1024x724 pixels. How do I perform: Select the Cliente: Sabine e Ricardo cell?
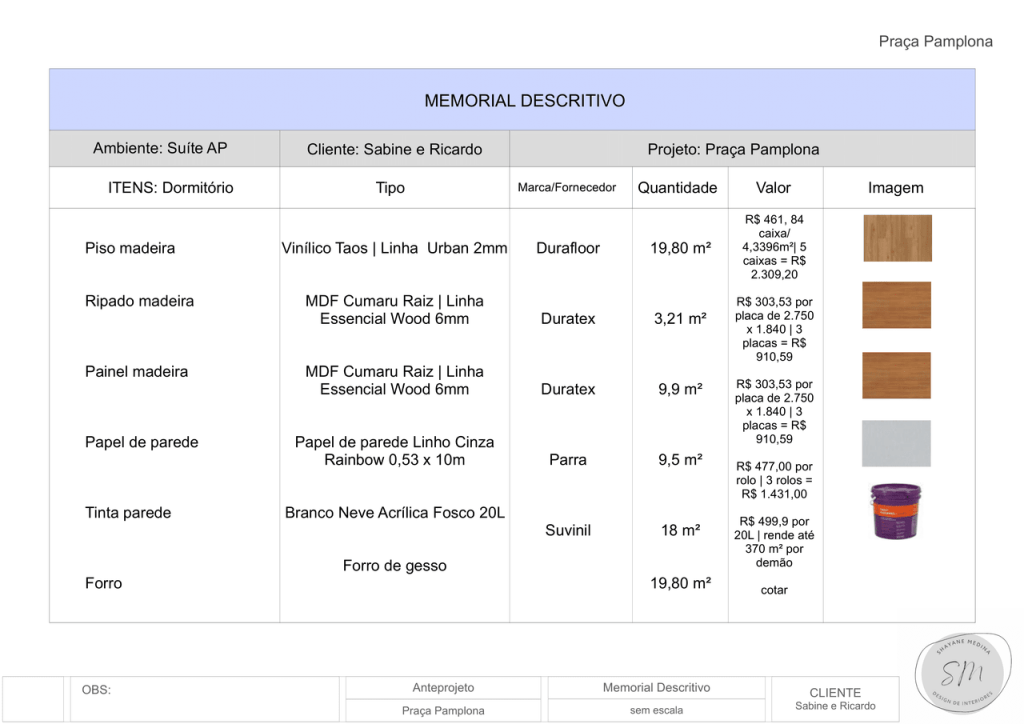coord(394,150)
